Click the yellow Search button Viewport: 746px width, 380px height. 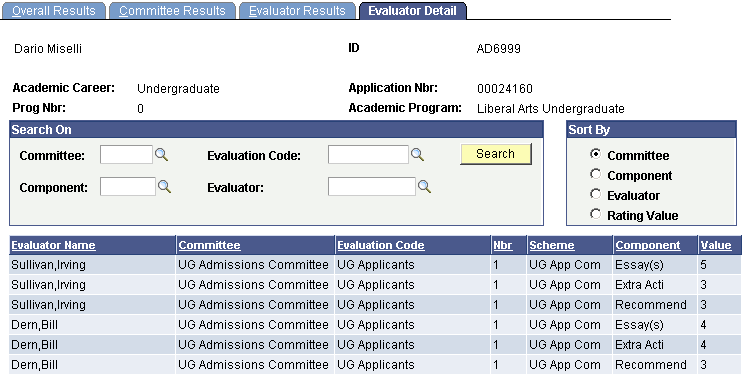(496, 154)
